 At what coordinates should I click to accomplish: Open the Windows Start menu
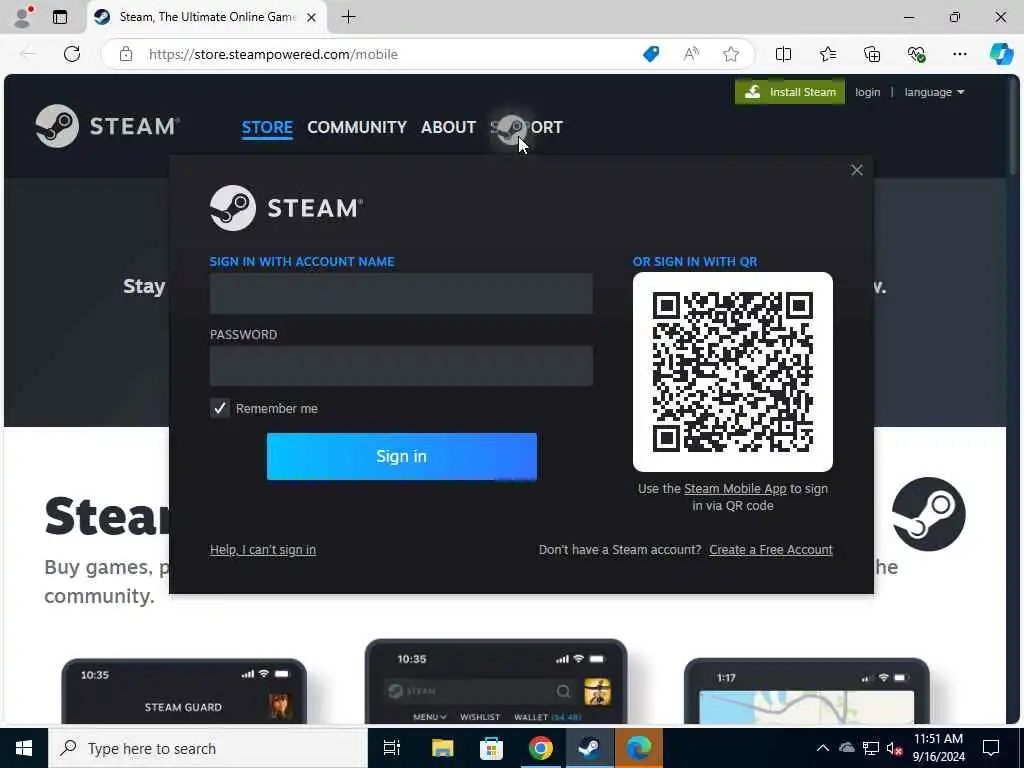24,748
